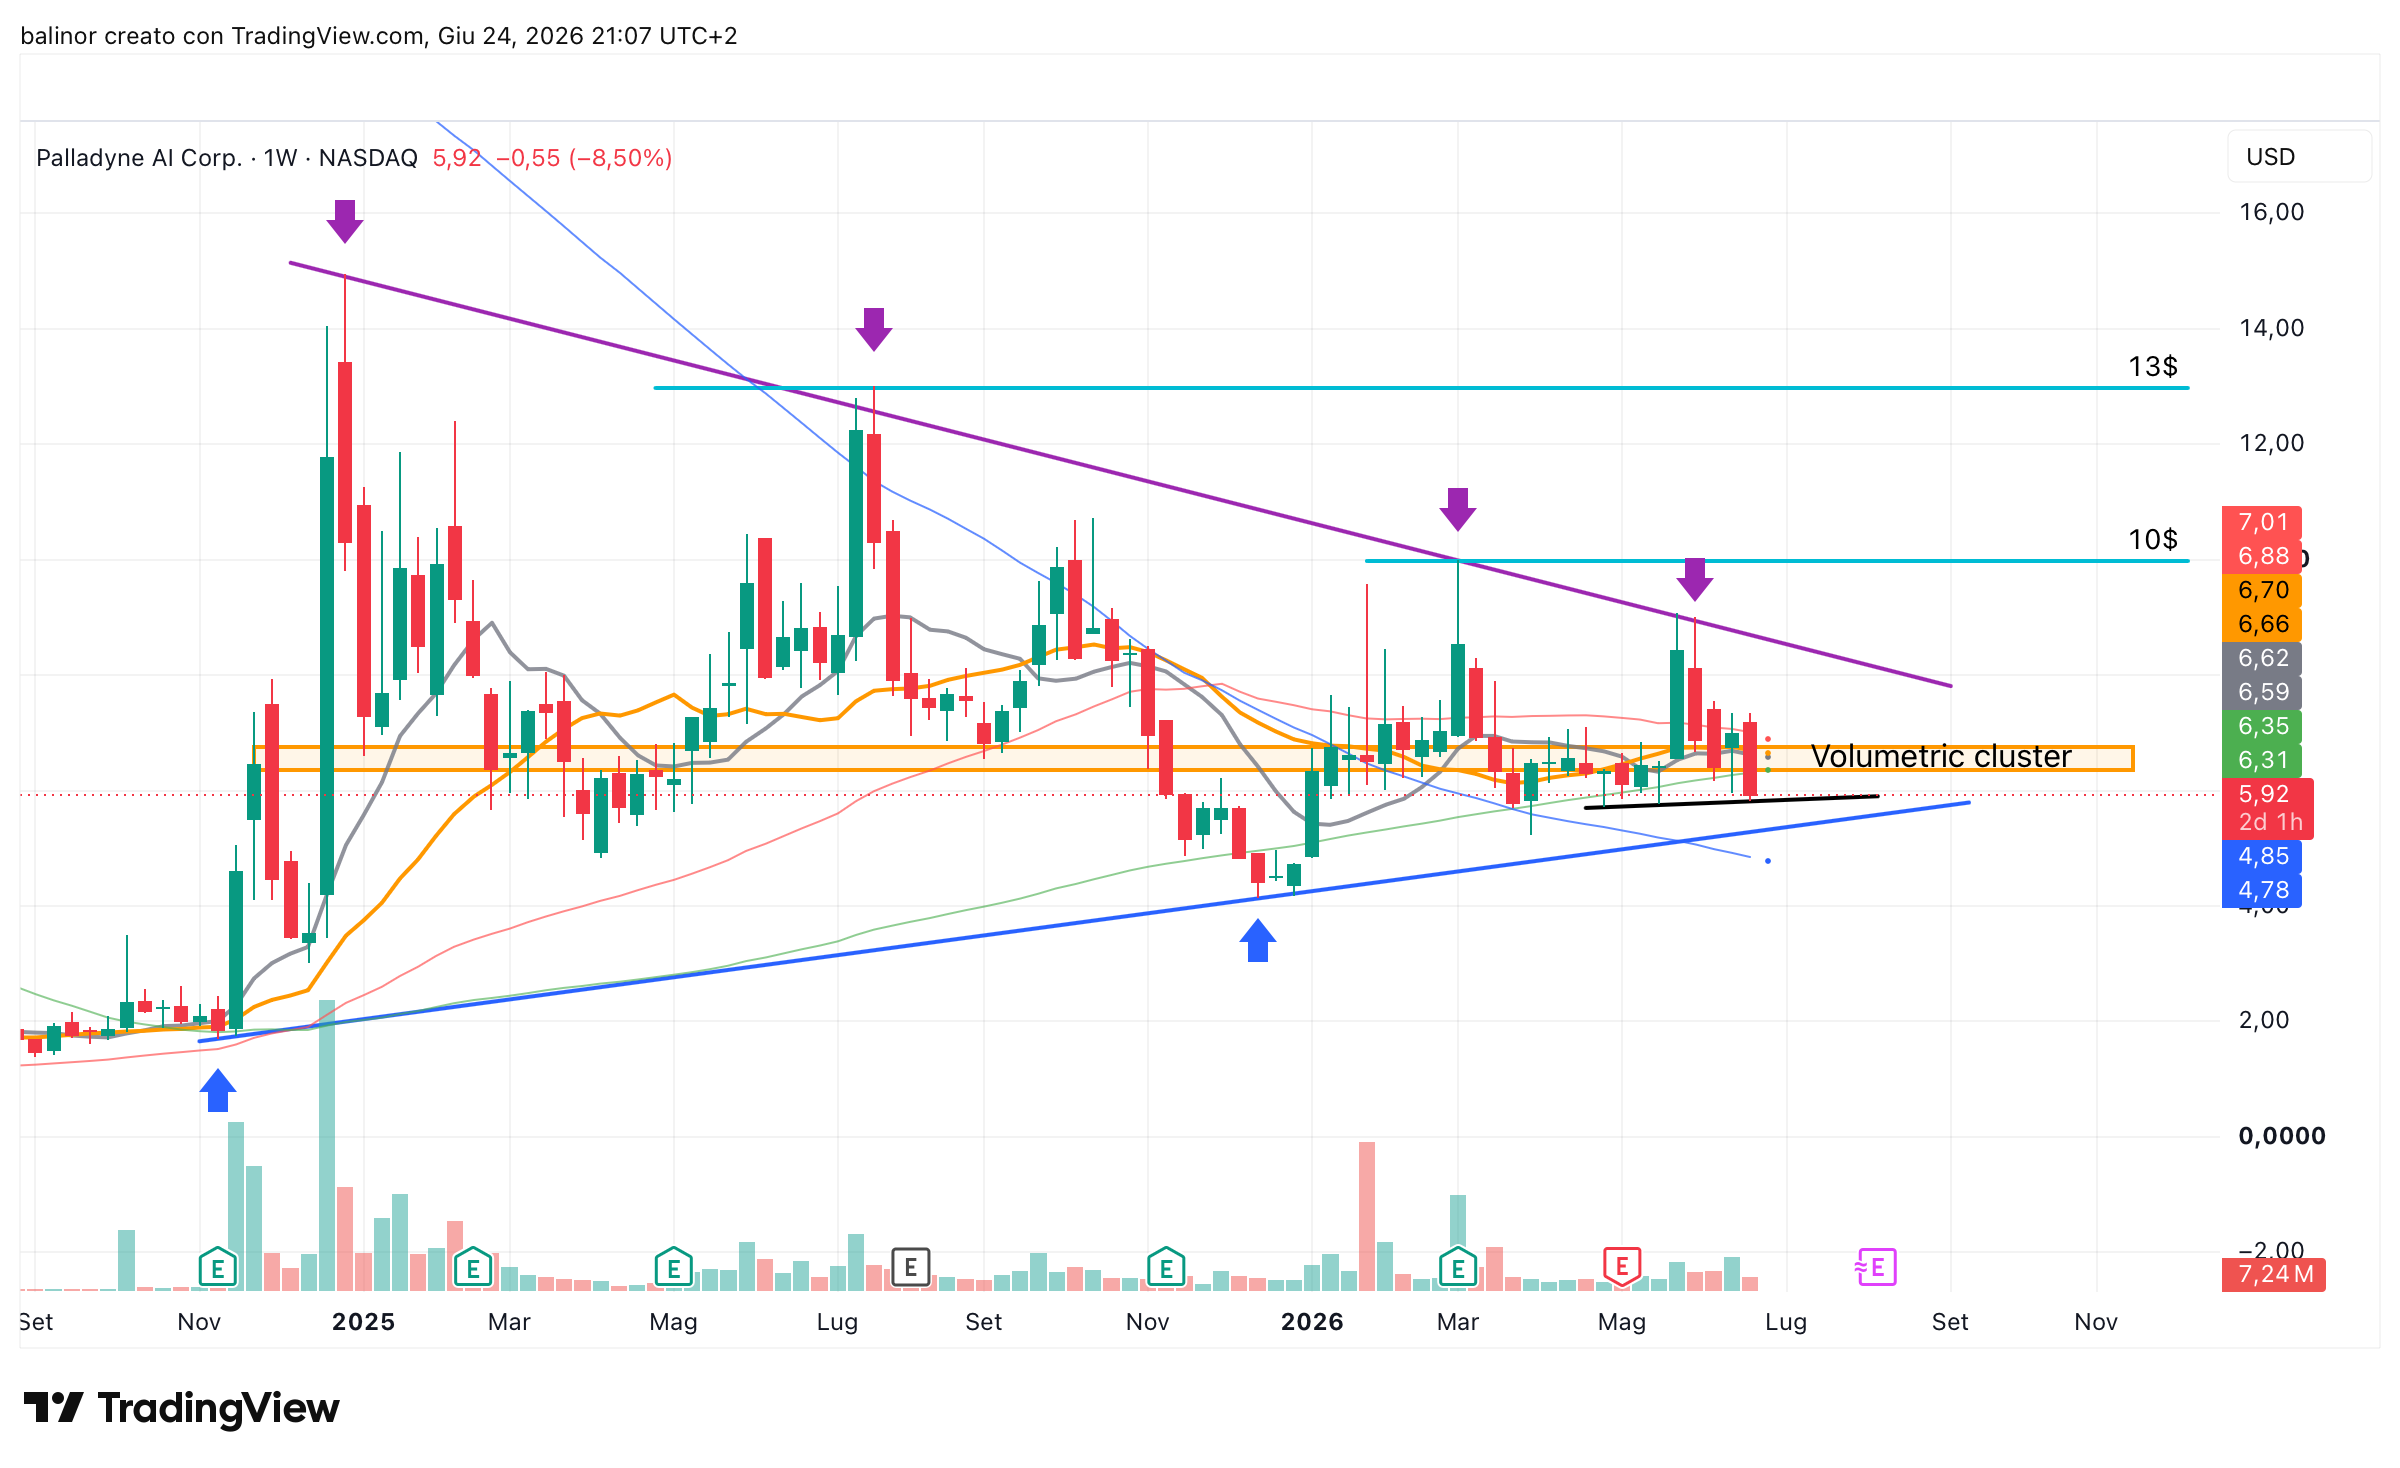Screen dimensions: 2400x1468
Task: Click the Palladyne AI Corp. symbol title
Action: [x=139, y=158]
